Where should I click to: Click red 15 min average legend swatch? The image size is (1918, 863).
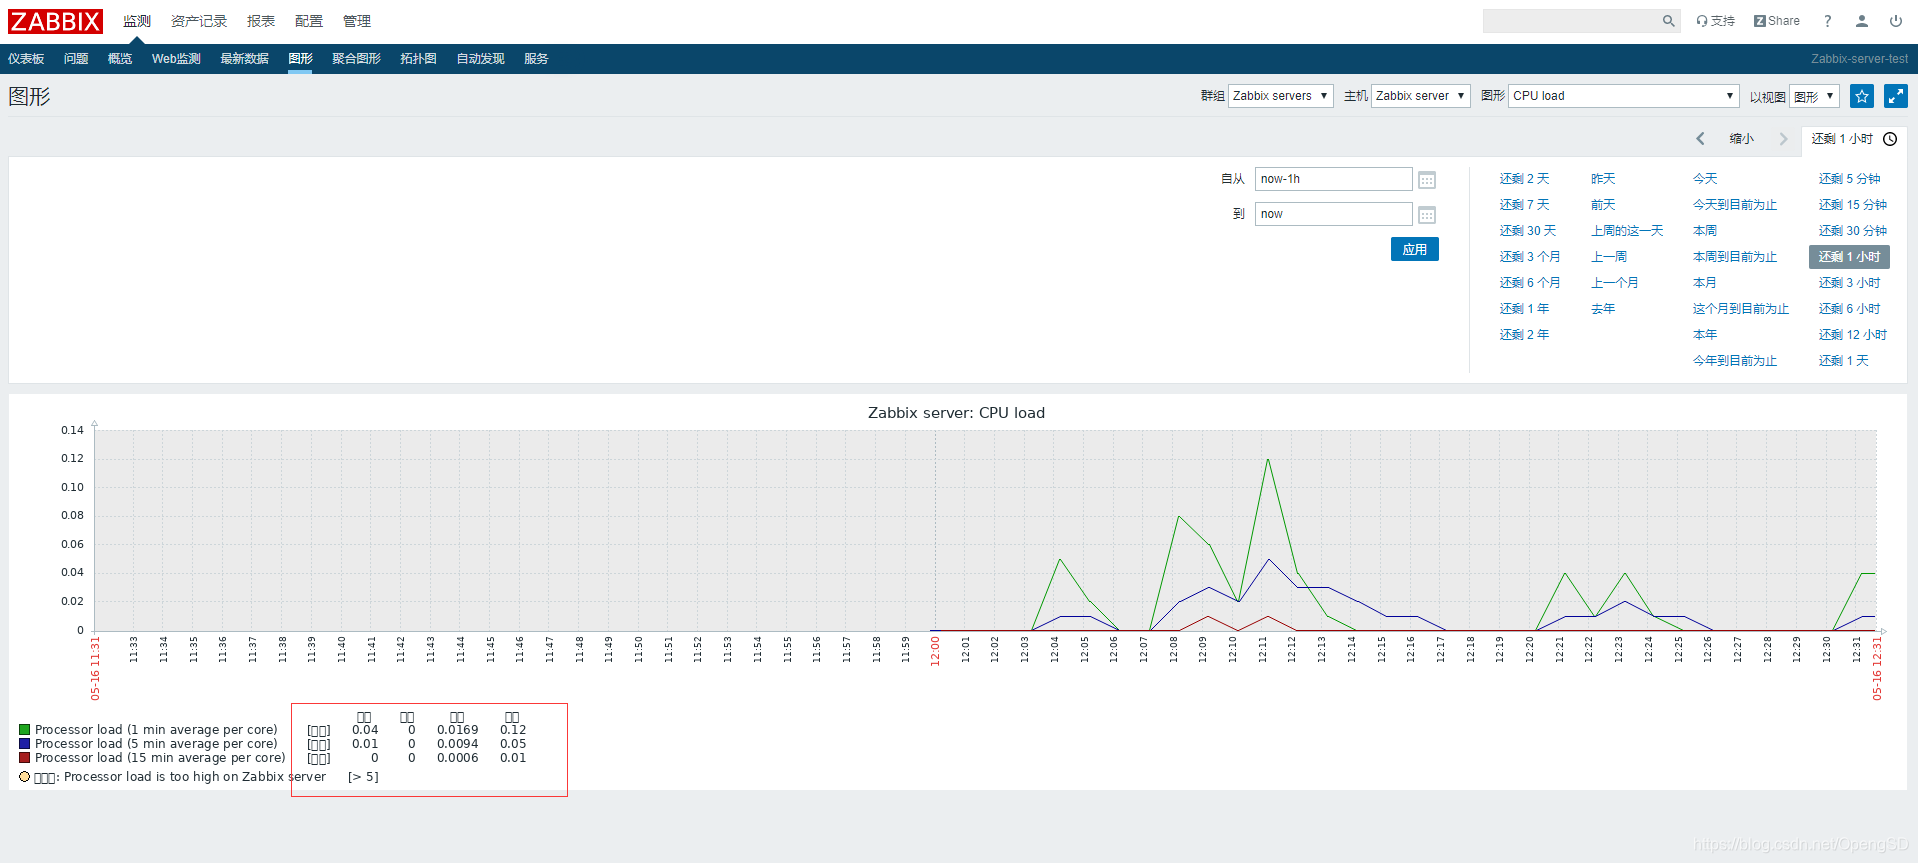tap(25, 758)
